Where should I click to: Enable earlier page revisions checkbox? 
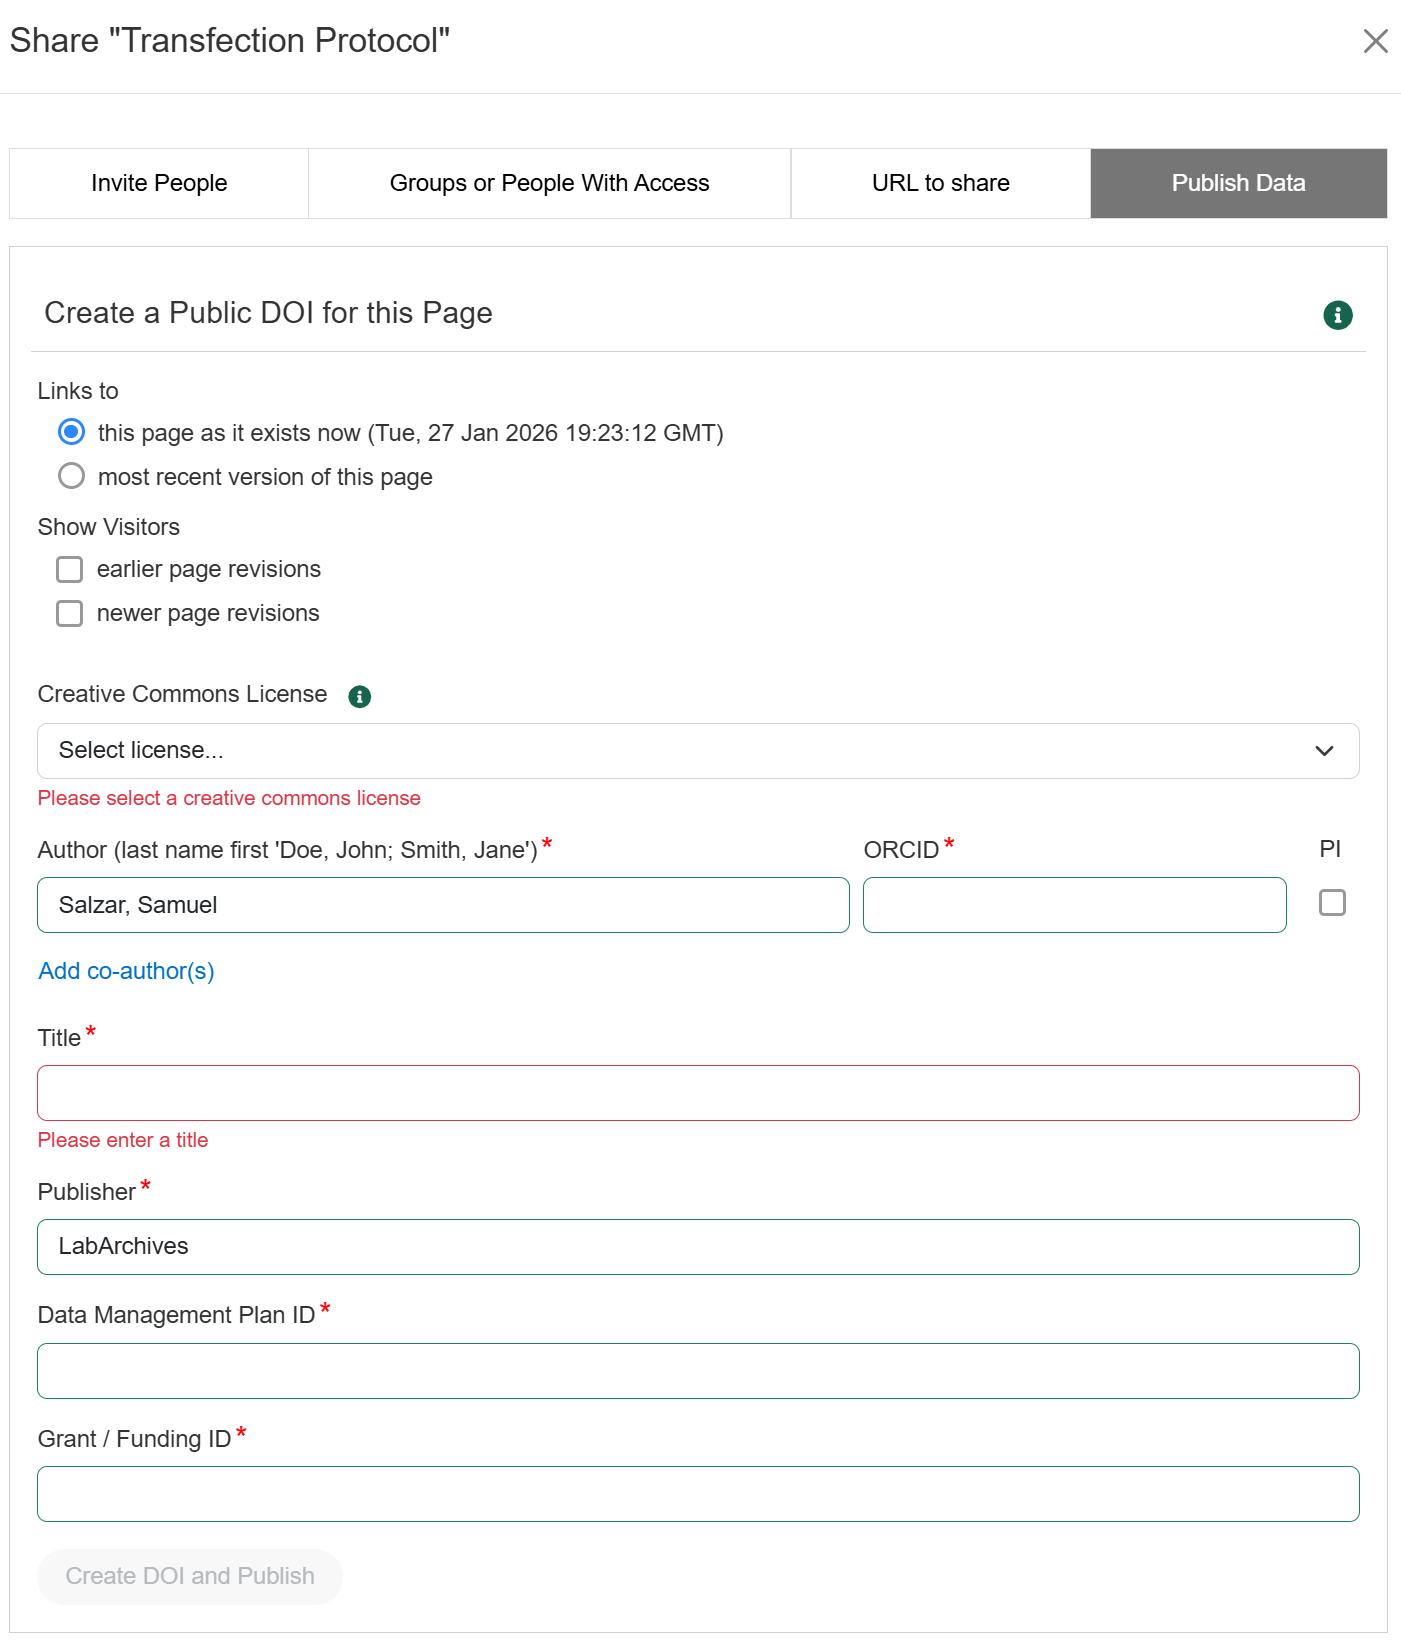70,569
